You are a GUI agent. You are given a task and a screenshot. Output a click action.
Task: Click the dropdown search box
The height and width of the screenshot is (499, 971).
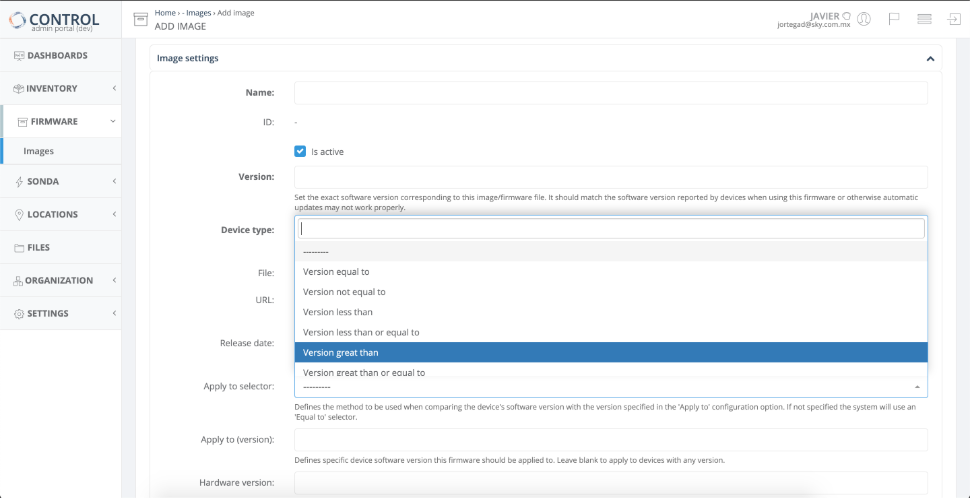pos(610,228)
